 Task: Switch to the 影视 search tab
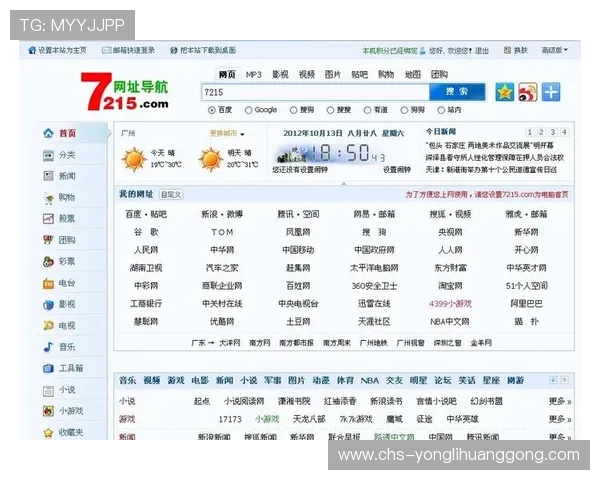tap(280, 75)
